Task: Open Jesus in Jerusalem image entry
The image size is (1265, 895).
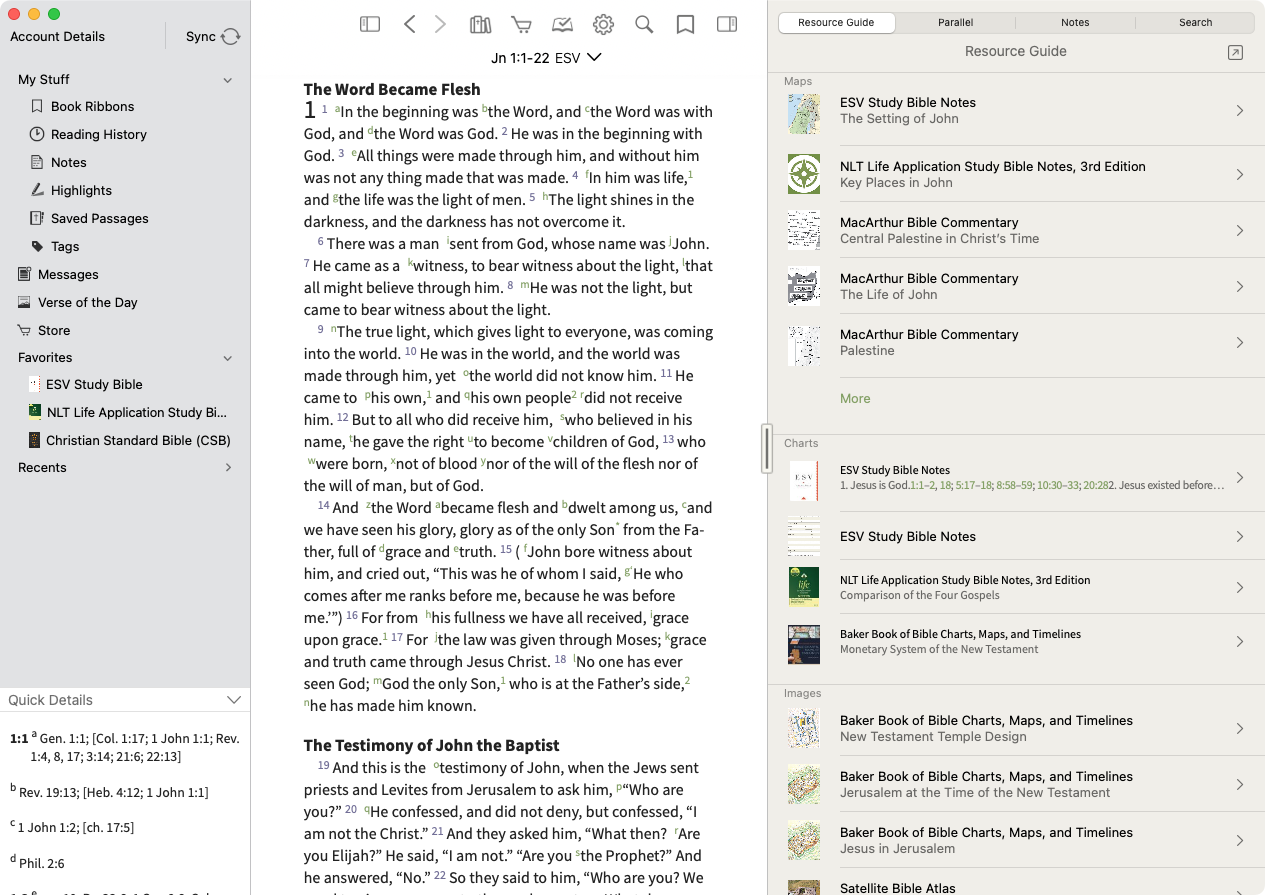Action: [1016, 840]
